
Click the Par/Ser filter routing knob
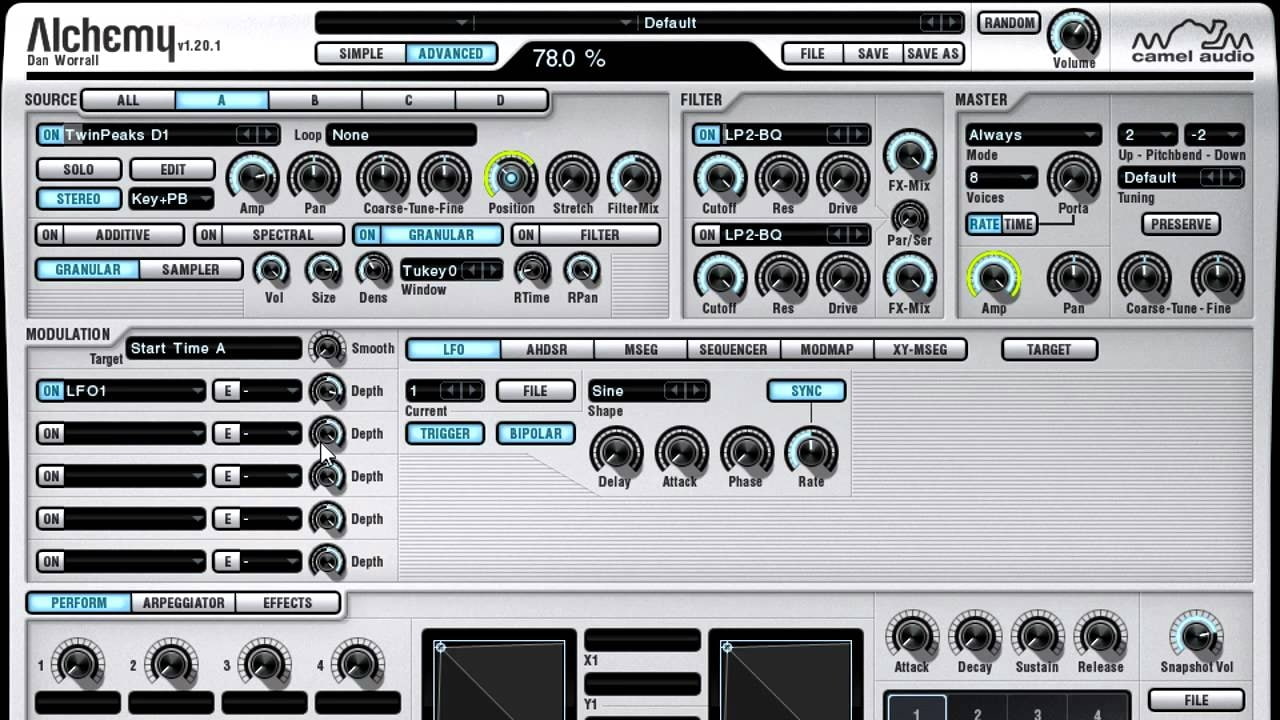coord(909,216)
